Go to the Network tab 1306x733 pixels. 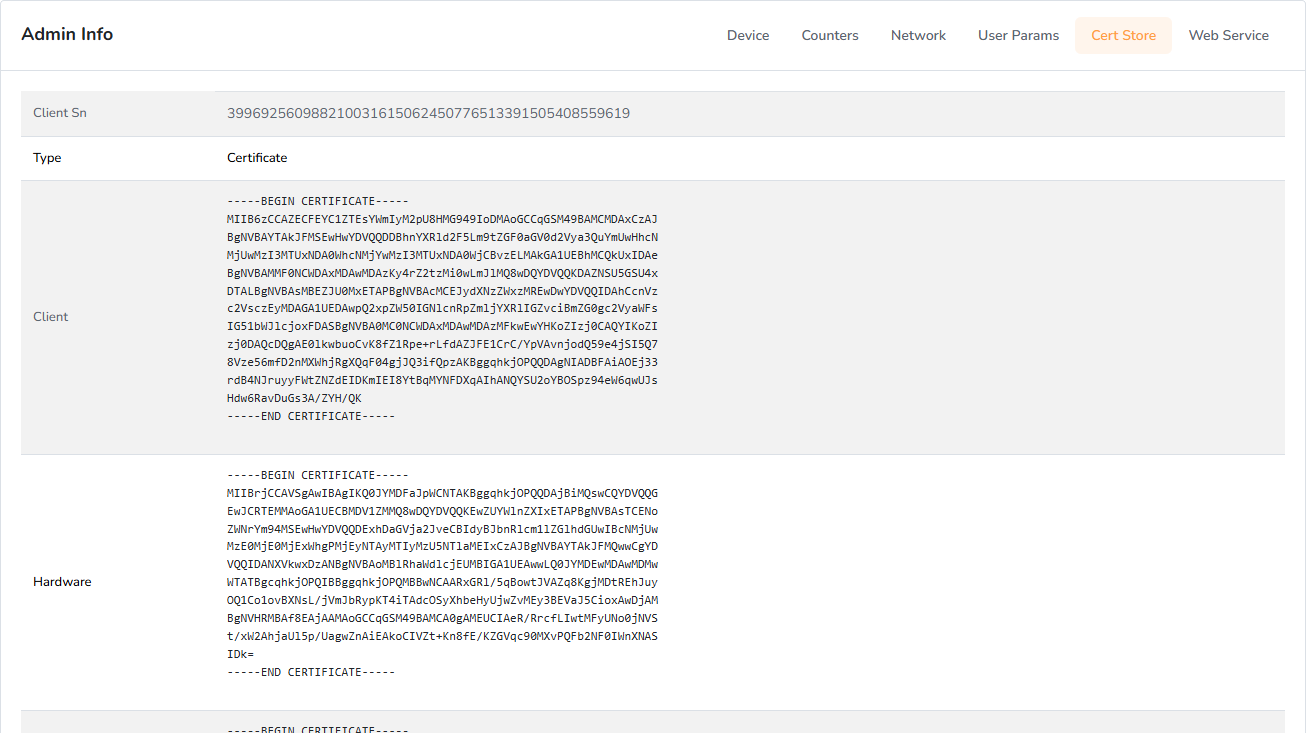click(x=918, y=35)
